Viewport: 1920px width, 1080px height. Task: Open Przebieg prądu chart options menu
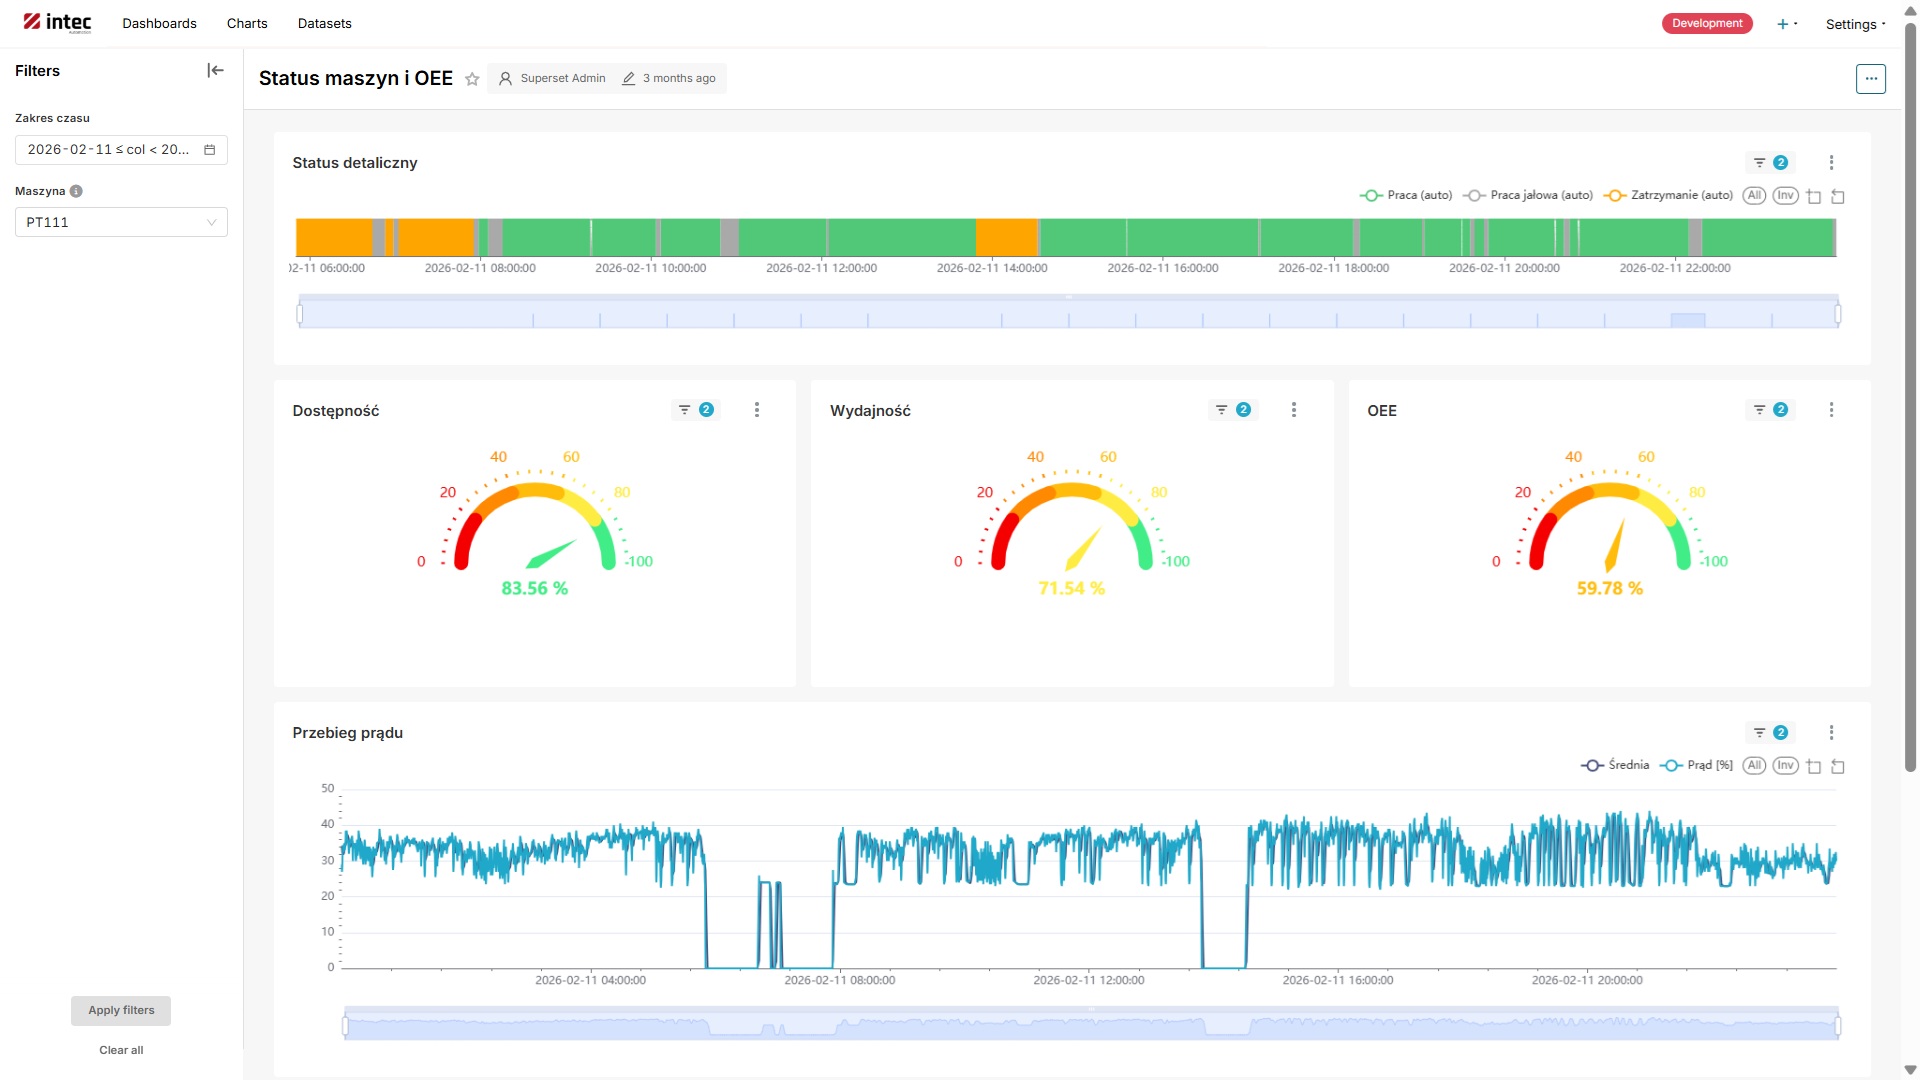point(1831,733)
